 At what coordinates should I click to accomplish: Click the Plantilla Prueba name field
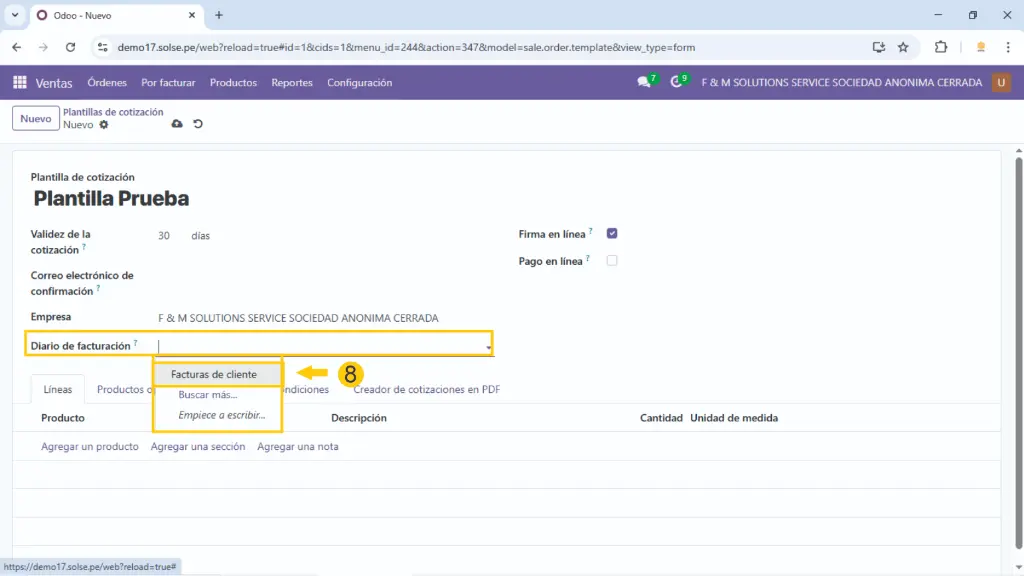tap(111, 199)
